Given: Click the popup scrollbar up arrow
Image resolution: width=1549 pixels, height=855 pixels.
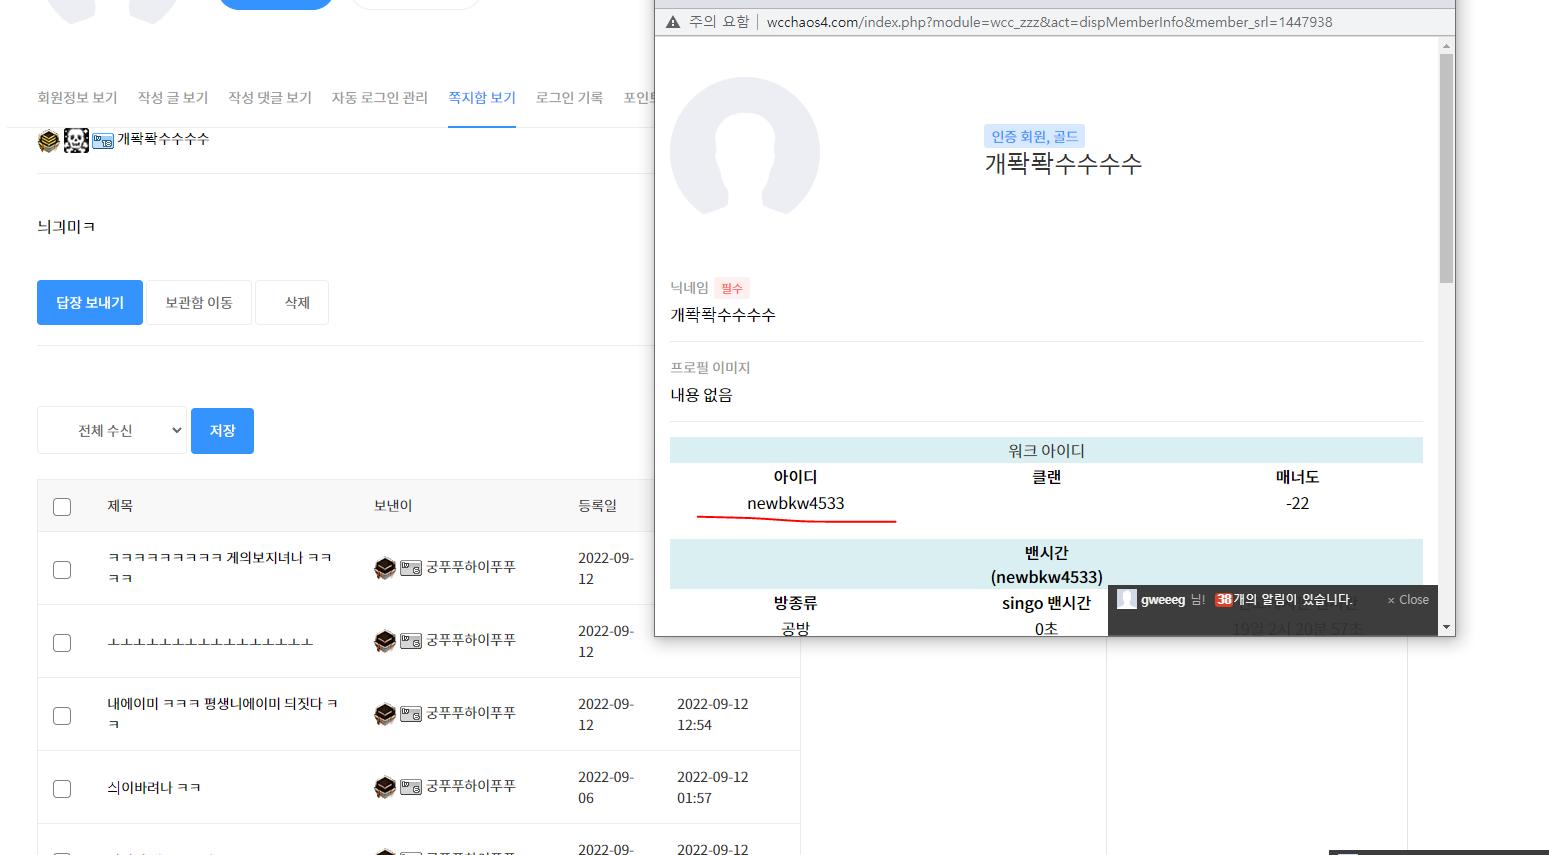Looking at the screenshot, I should (x=1446, y=46).
